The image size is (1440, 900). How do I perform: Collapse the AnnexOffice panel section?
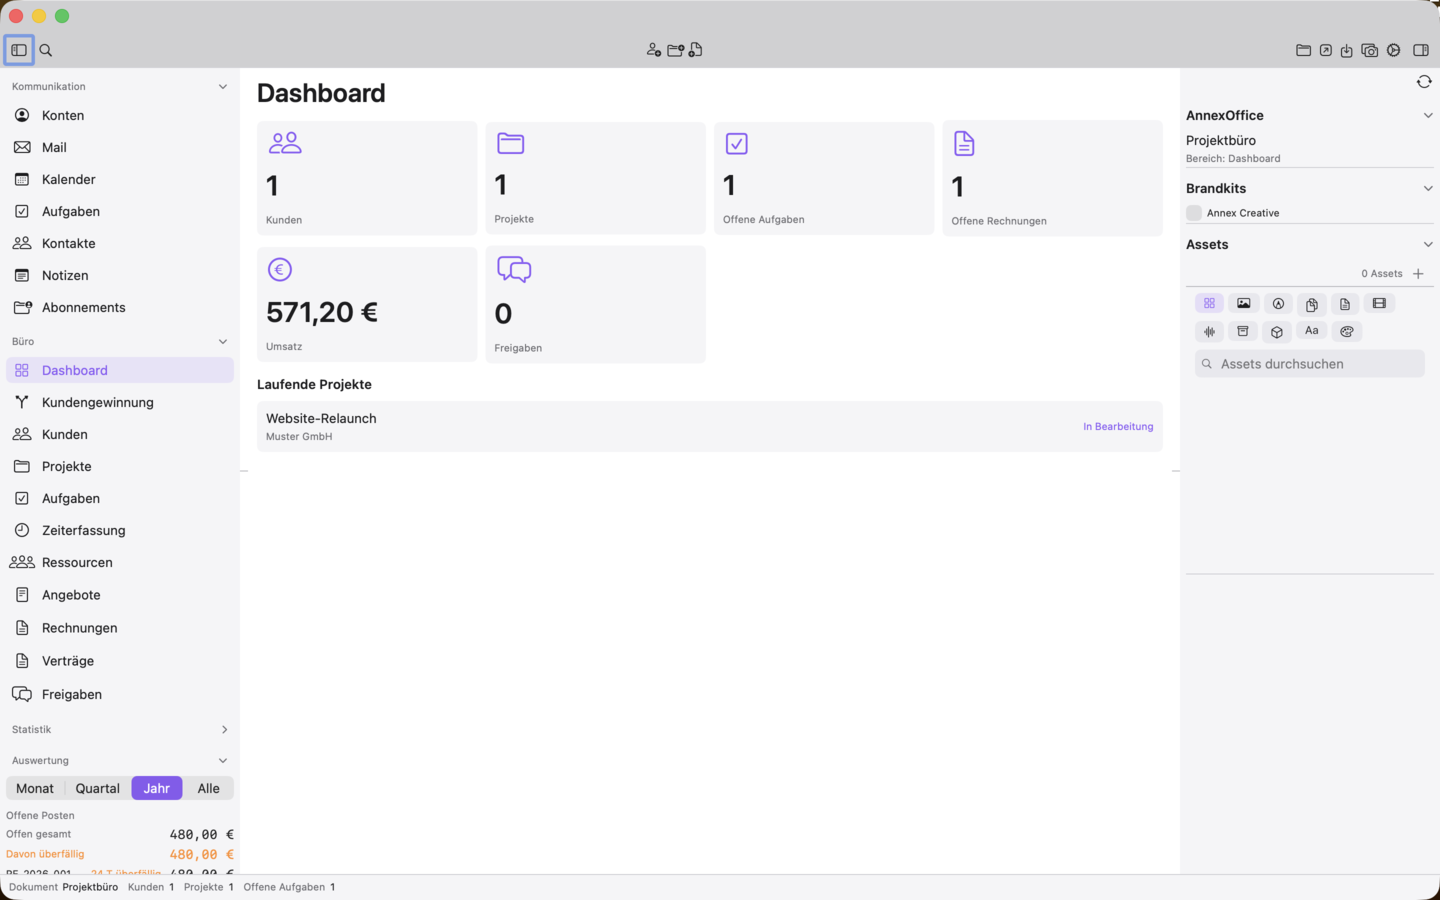[x=1428, y=116]
